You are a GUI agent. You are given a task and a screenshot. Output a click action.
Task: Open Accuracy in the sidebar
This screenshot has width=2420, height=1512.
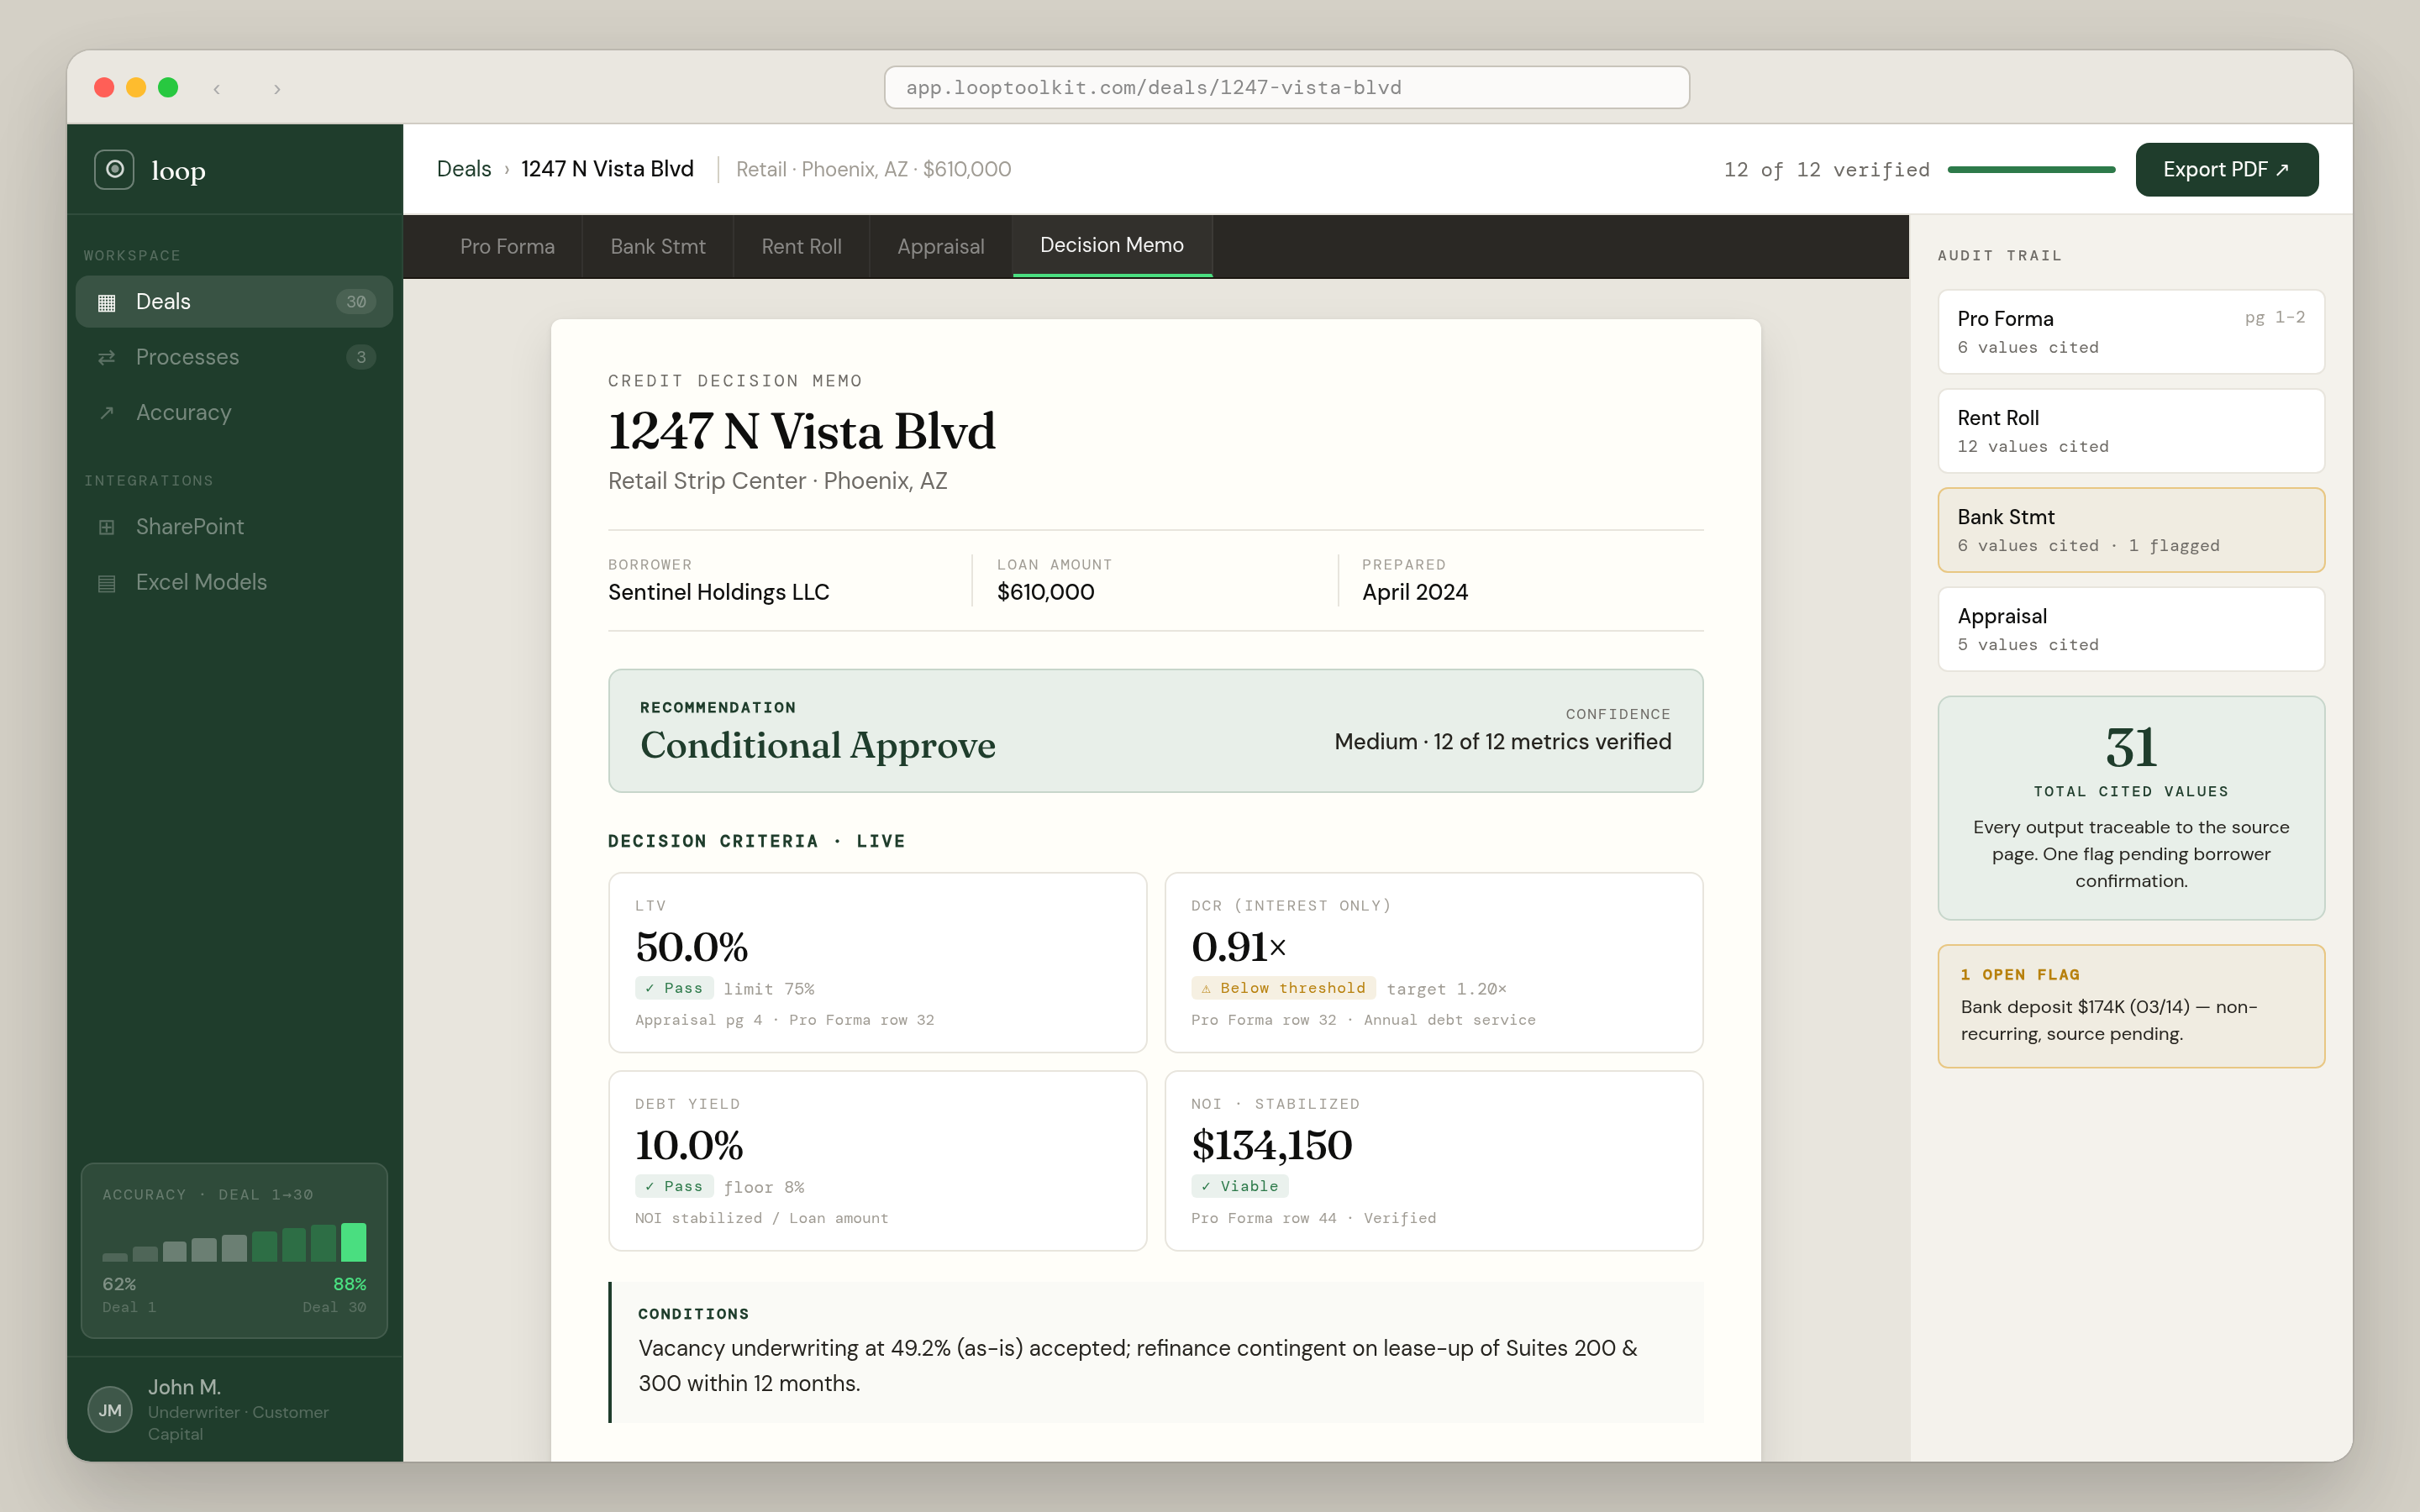pos(234,413)
